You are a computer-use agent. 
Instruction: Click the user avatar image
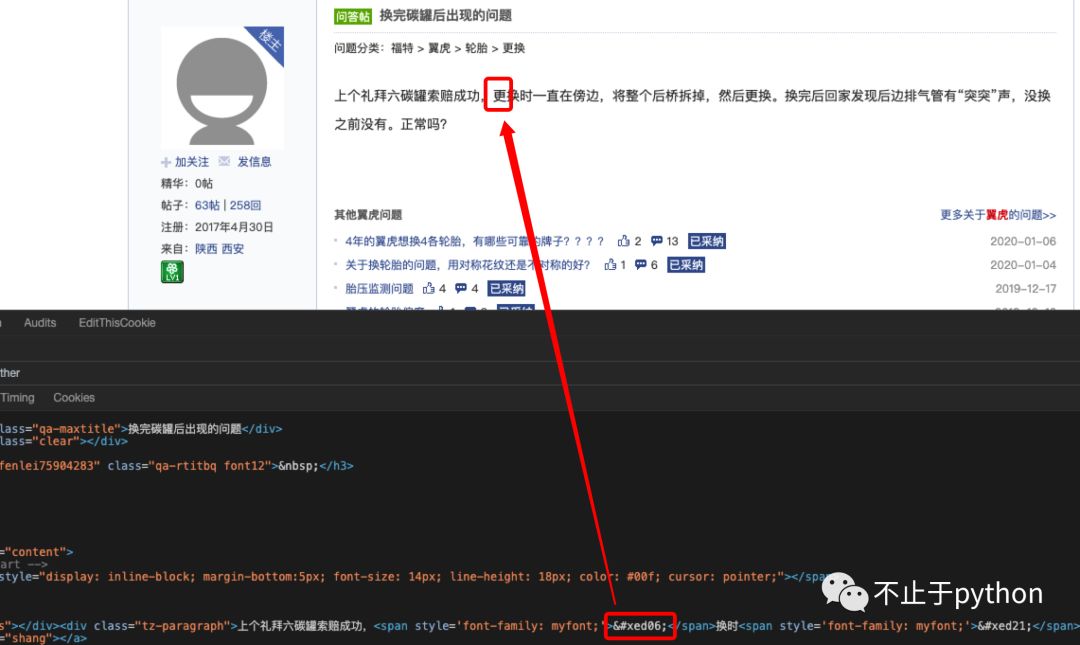point(221,87)
